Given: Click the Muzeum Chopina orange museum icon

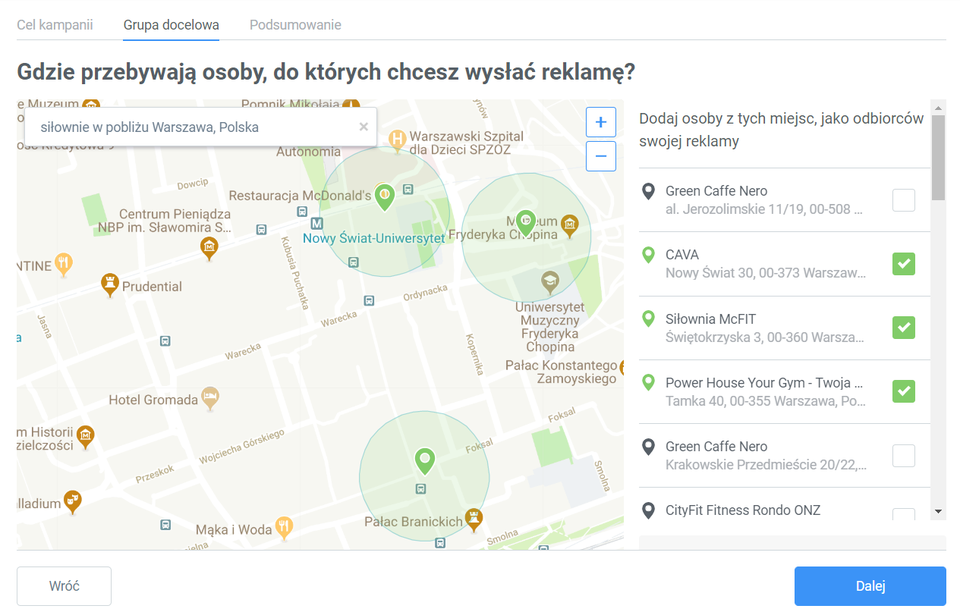Looking at the screenshot, I should (569, 225).
